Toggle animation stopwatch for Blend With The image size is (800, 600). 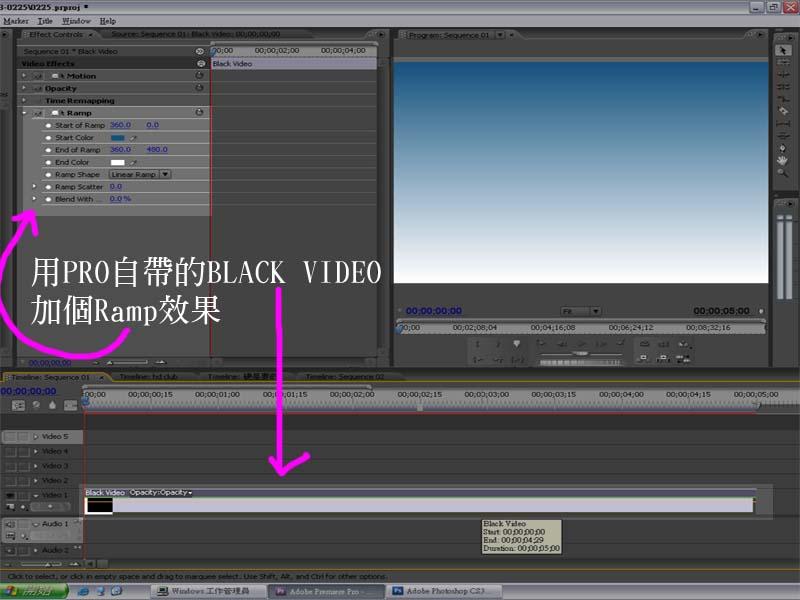(48, 199)
